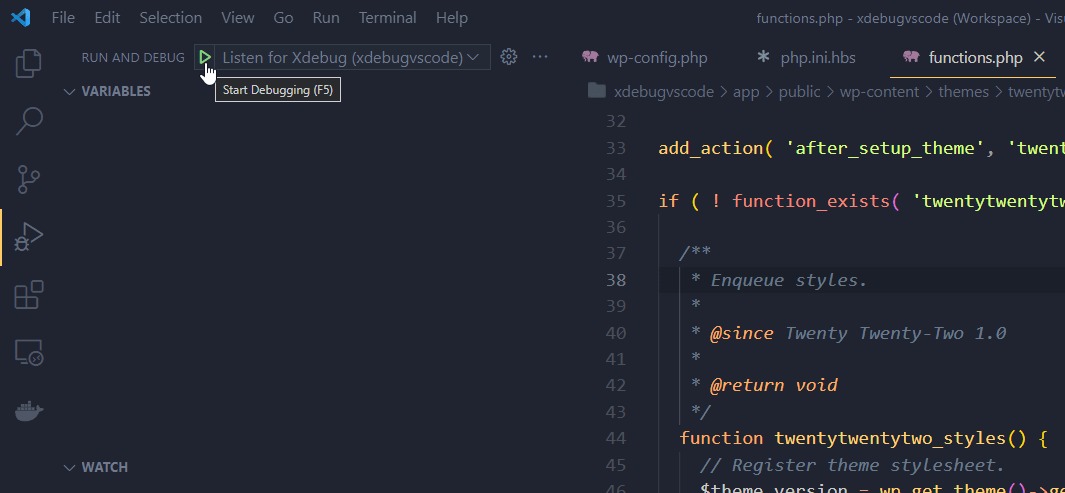Open the Selection menu
This screenshot has width=1065, height=493.
(x=170, y=18)
